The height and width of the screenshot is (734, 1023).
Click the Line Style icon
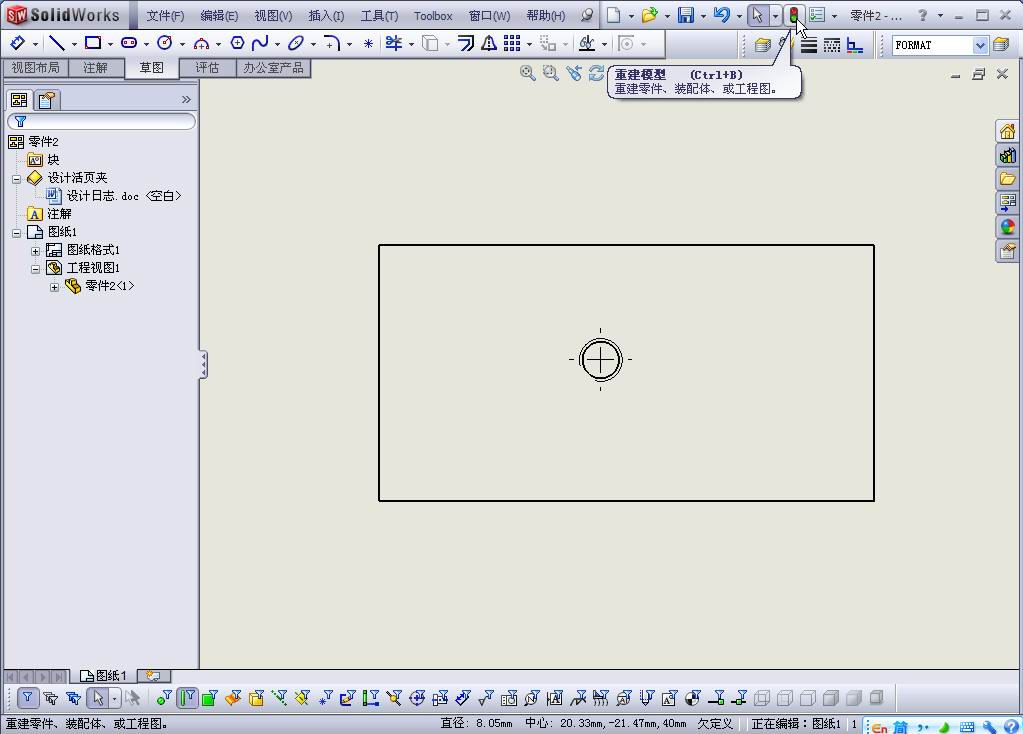coord(832,45)
